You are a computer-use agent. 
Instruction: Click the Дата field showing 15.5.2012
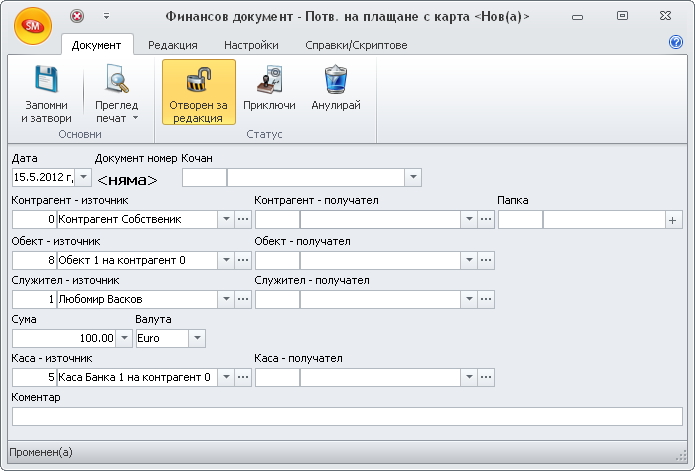coord(43,177)
